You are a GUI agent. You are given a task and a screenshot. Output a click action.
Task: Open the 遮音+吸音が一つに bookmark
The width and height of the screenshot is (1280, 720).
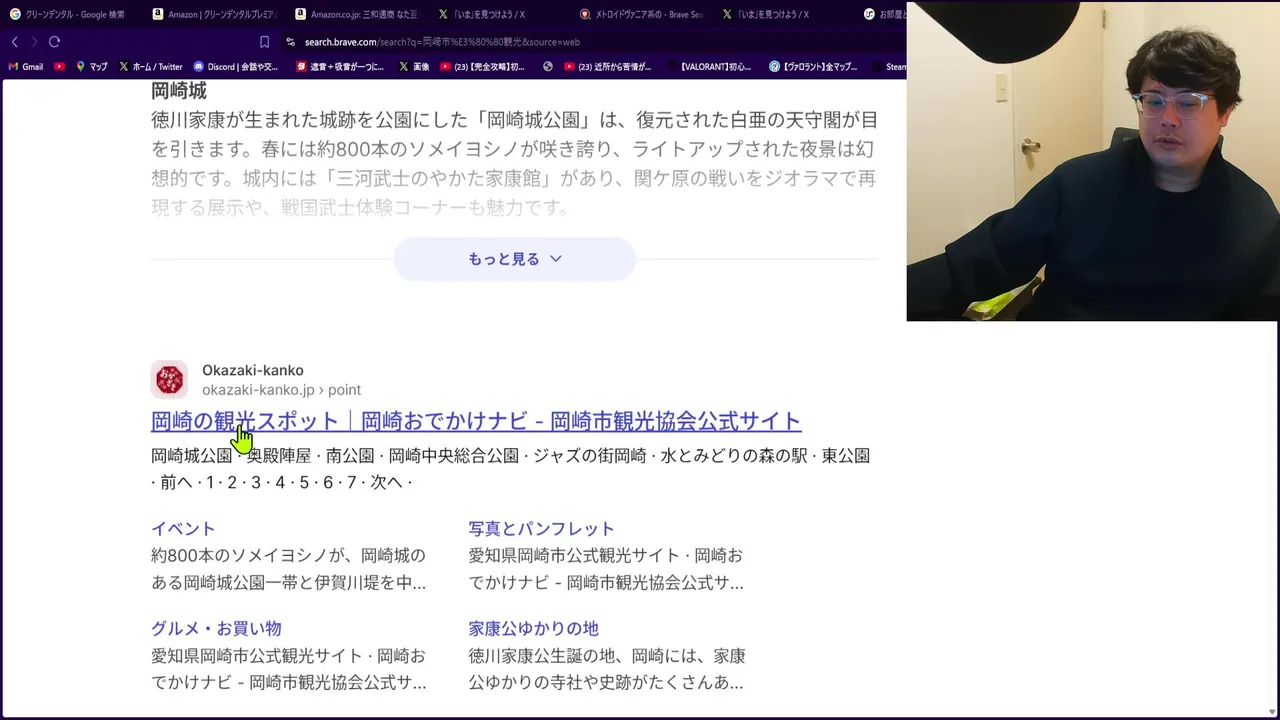339,67
